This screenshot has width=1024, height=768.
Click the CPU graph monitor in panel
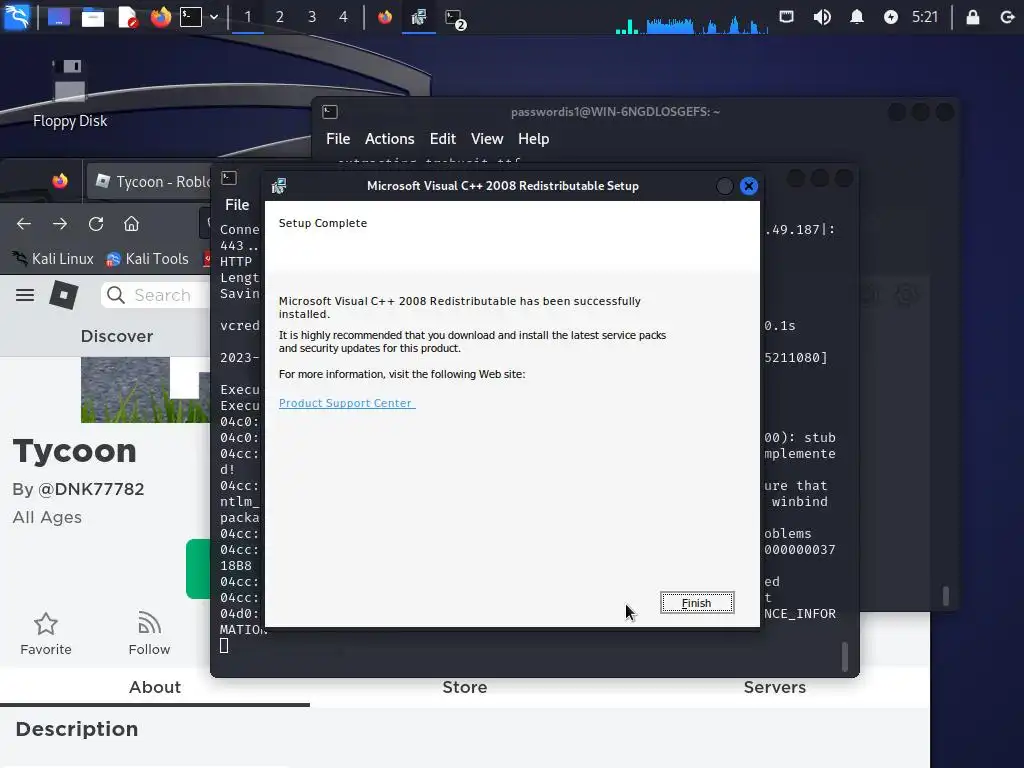click(692, 24)
